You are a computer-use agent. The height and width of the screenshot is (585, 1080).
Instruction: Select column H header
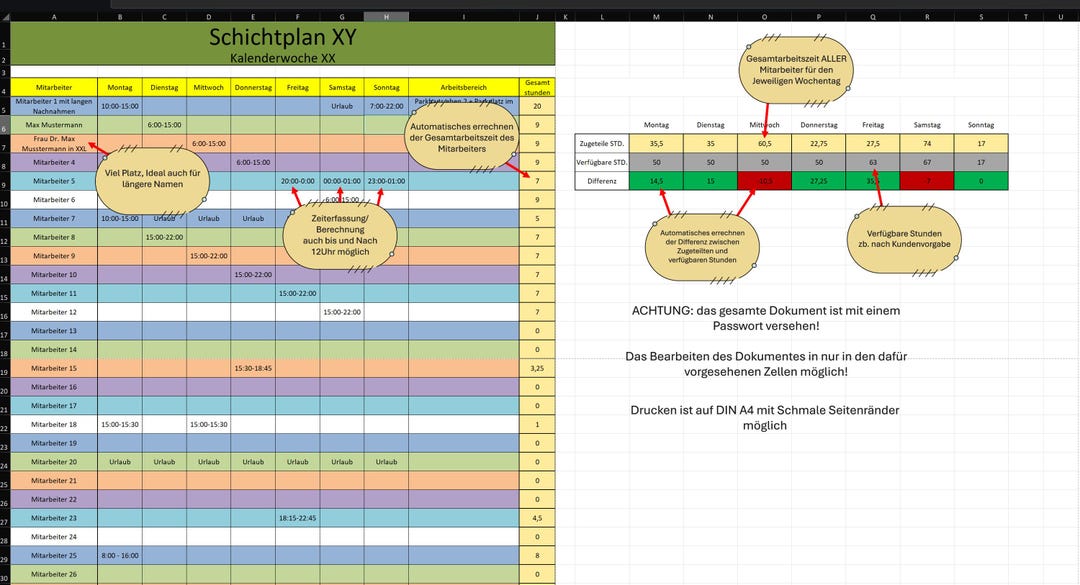tap(386, 15)
